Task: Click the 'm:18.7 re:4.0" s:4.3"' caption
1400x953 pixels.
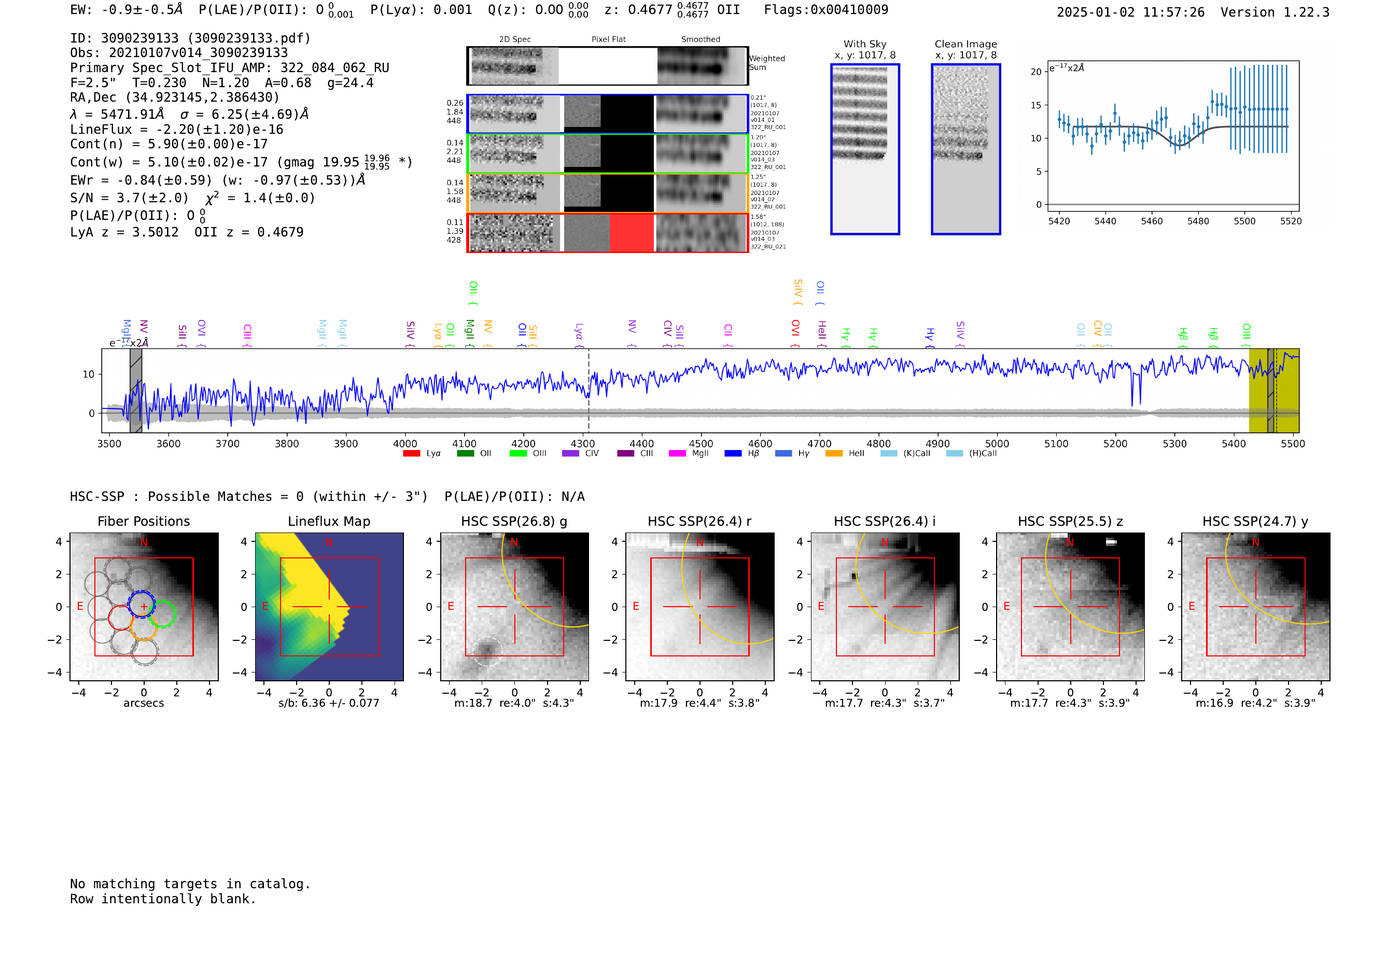Action: pyautogui.click(x=515, y=703)
